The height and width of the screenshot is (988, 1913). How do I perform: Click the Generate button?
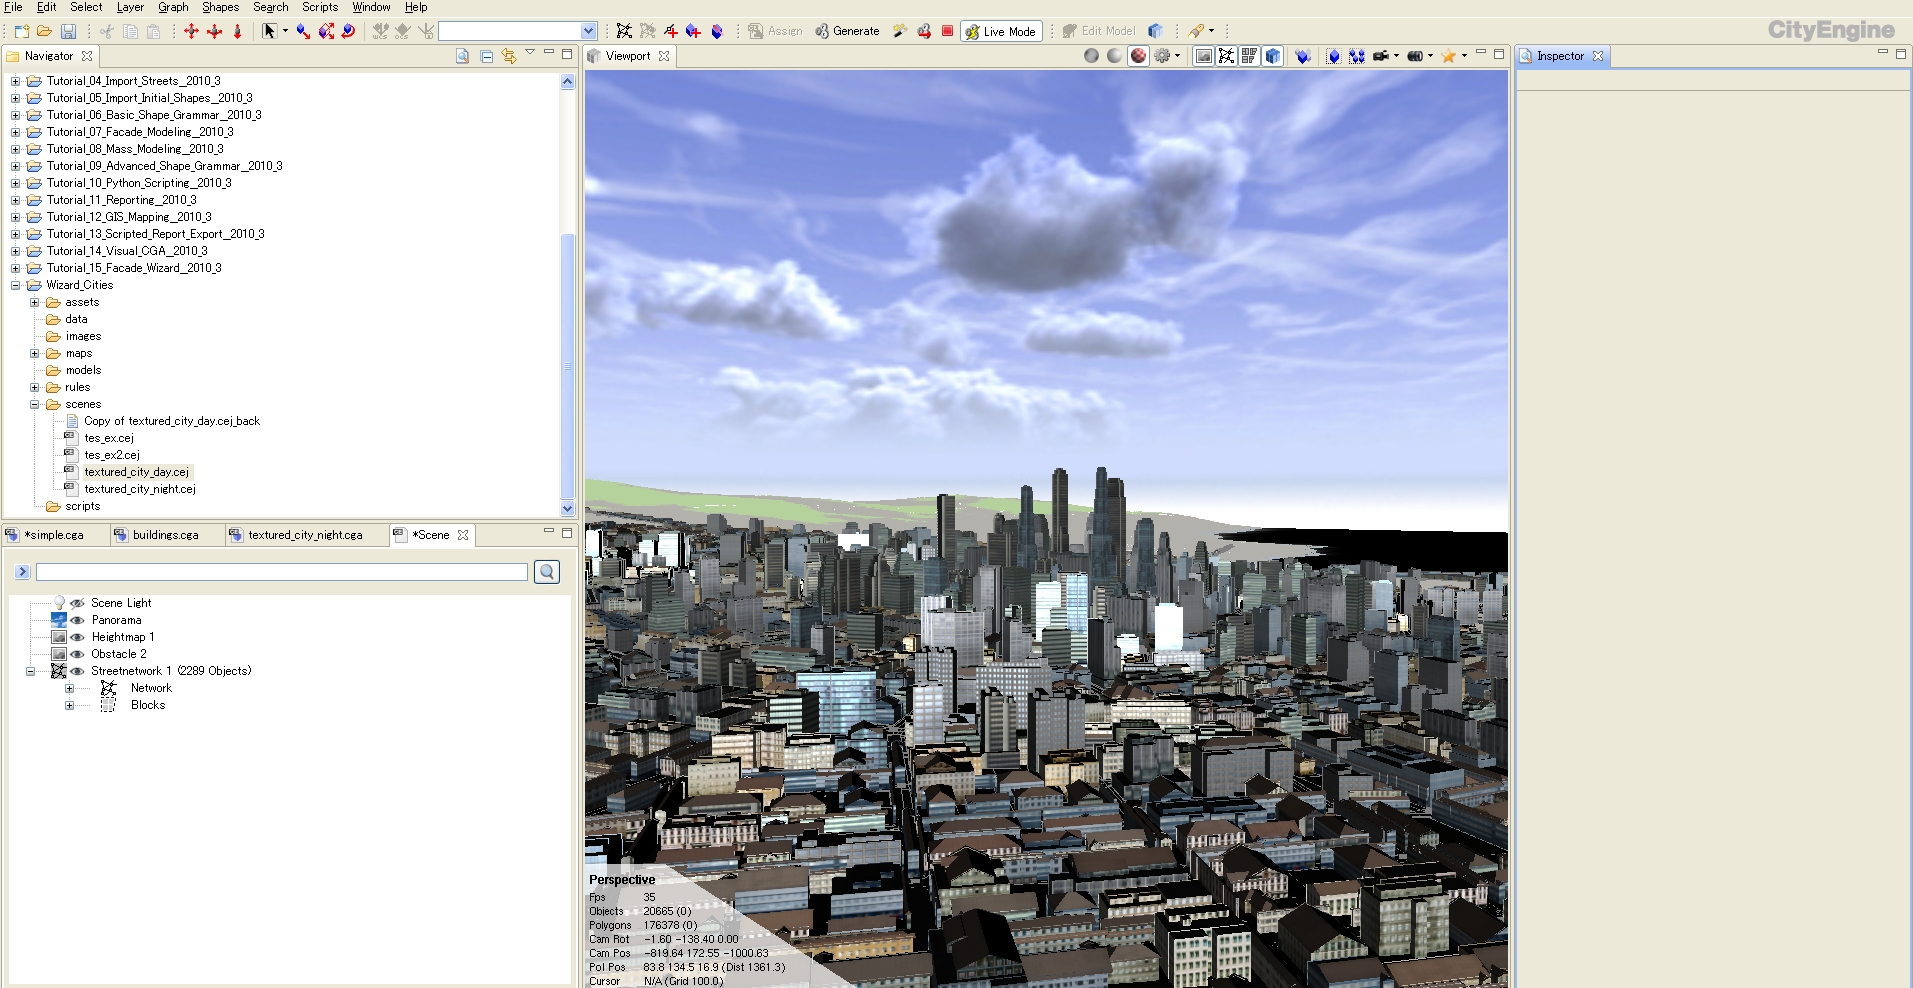point(847,31)
